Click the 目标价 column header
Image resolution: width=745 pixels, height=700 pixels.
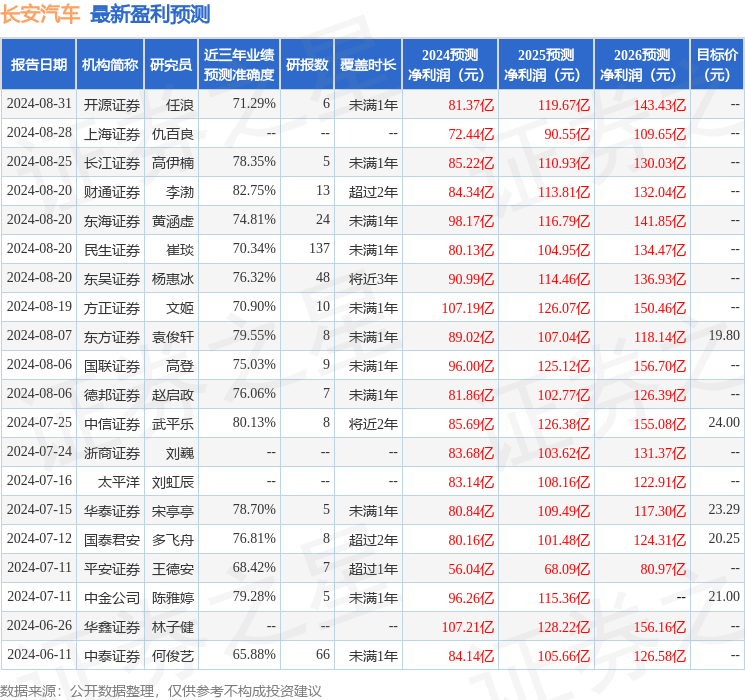717,65
